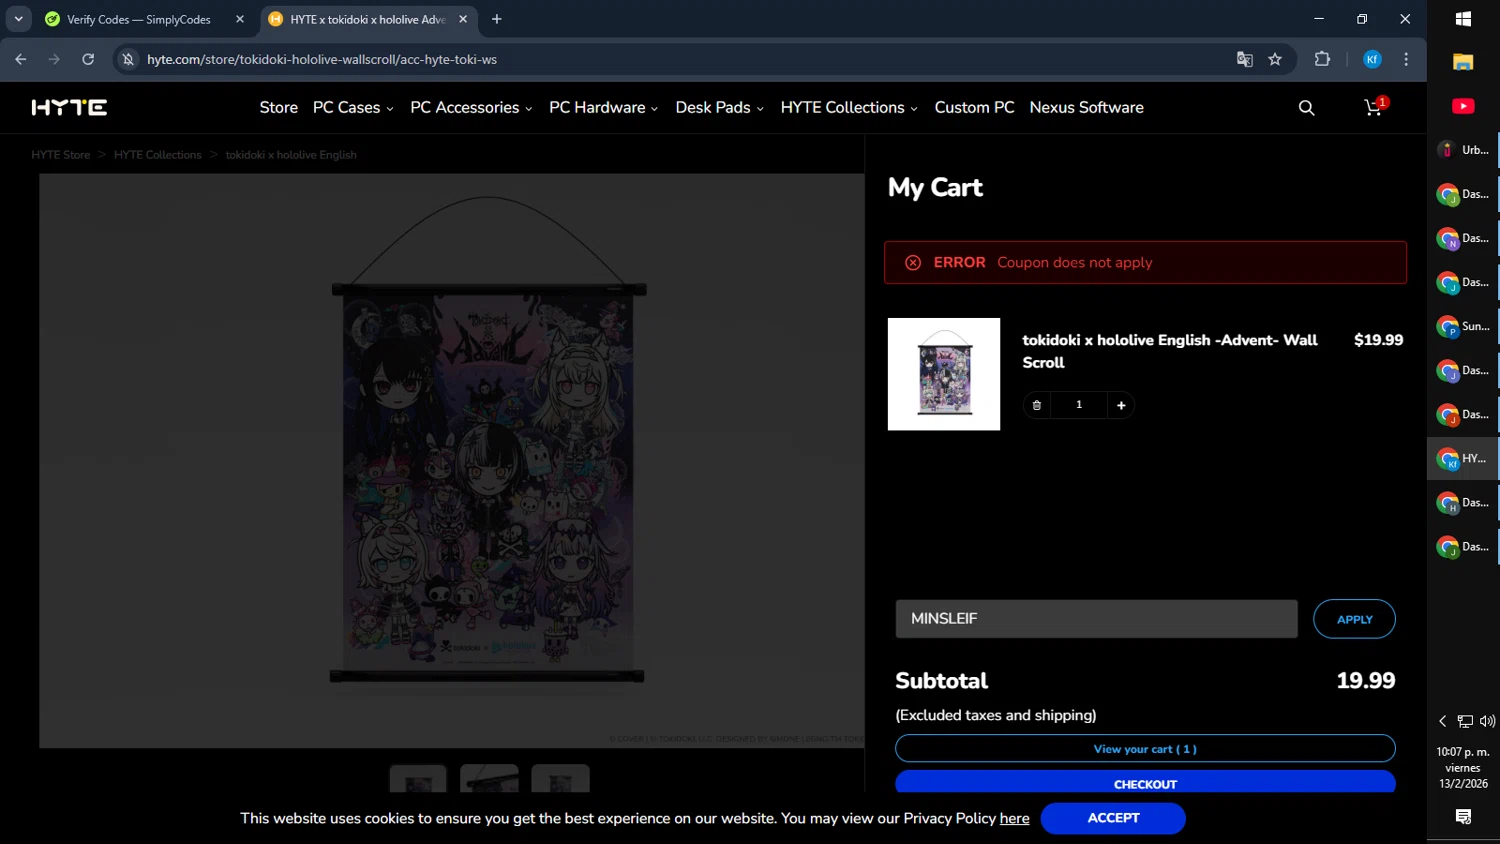Image resolution: width=1500 pixels, height=844 pixels.
Task: Bookmark this page with the star
Action: [x=1275, y=59]
